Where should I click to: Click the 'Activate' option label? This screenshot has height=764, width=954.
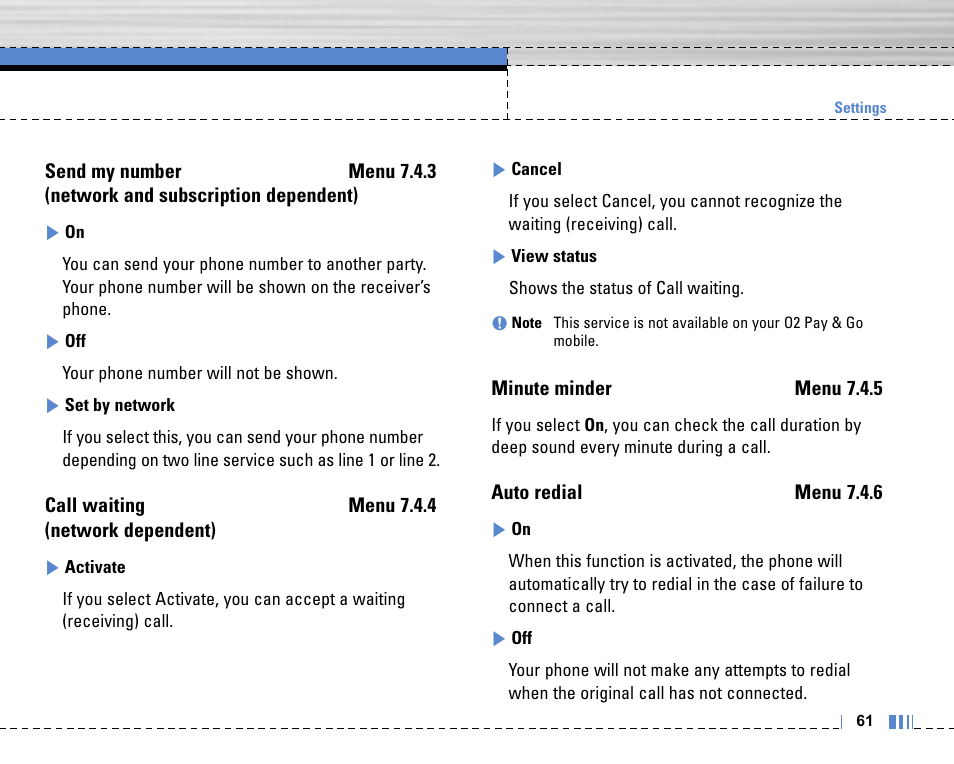(x=95, y=568)
